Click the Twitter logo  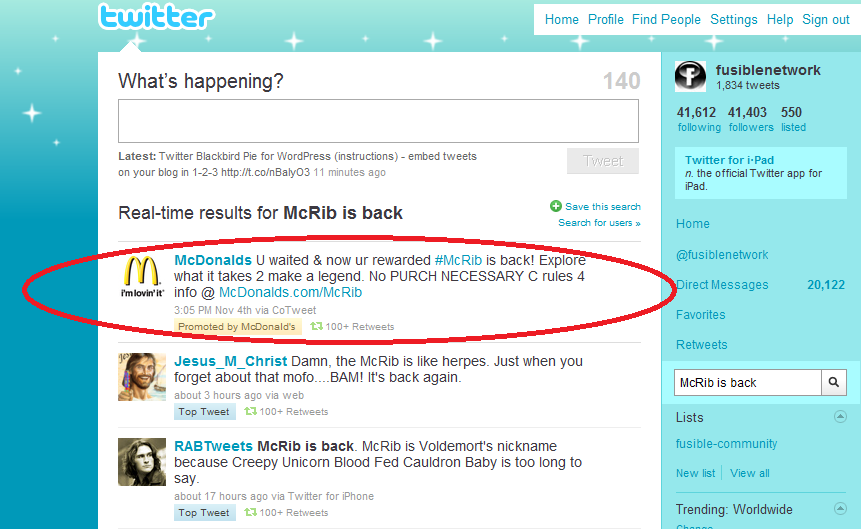[156, 16]
